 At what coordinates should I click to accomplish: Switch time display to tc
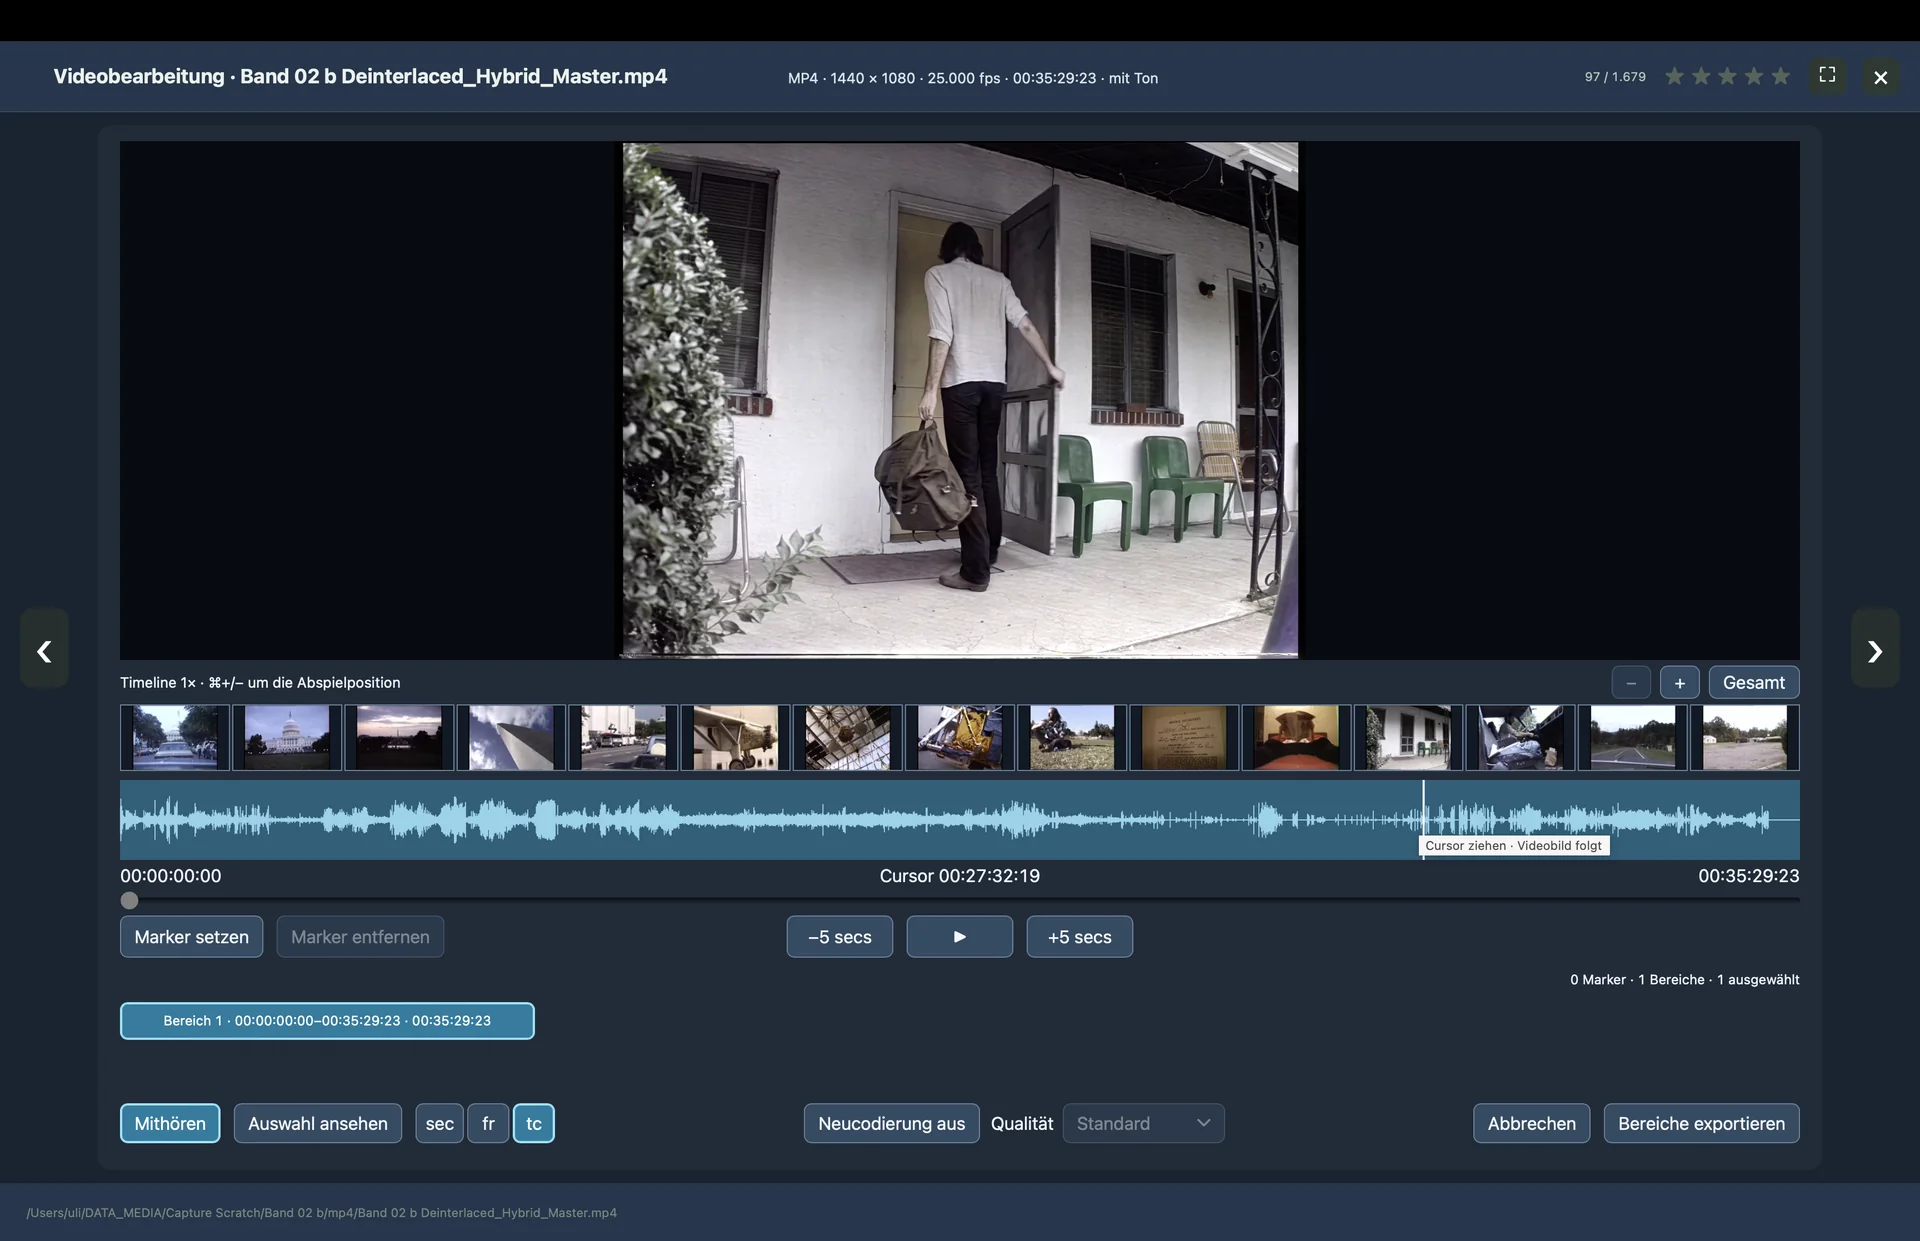click(x=534, y=1123)
